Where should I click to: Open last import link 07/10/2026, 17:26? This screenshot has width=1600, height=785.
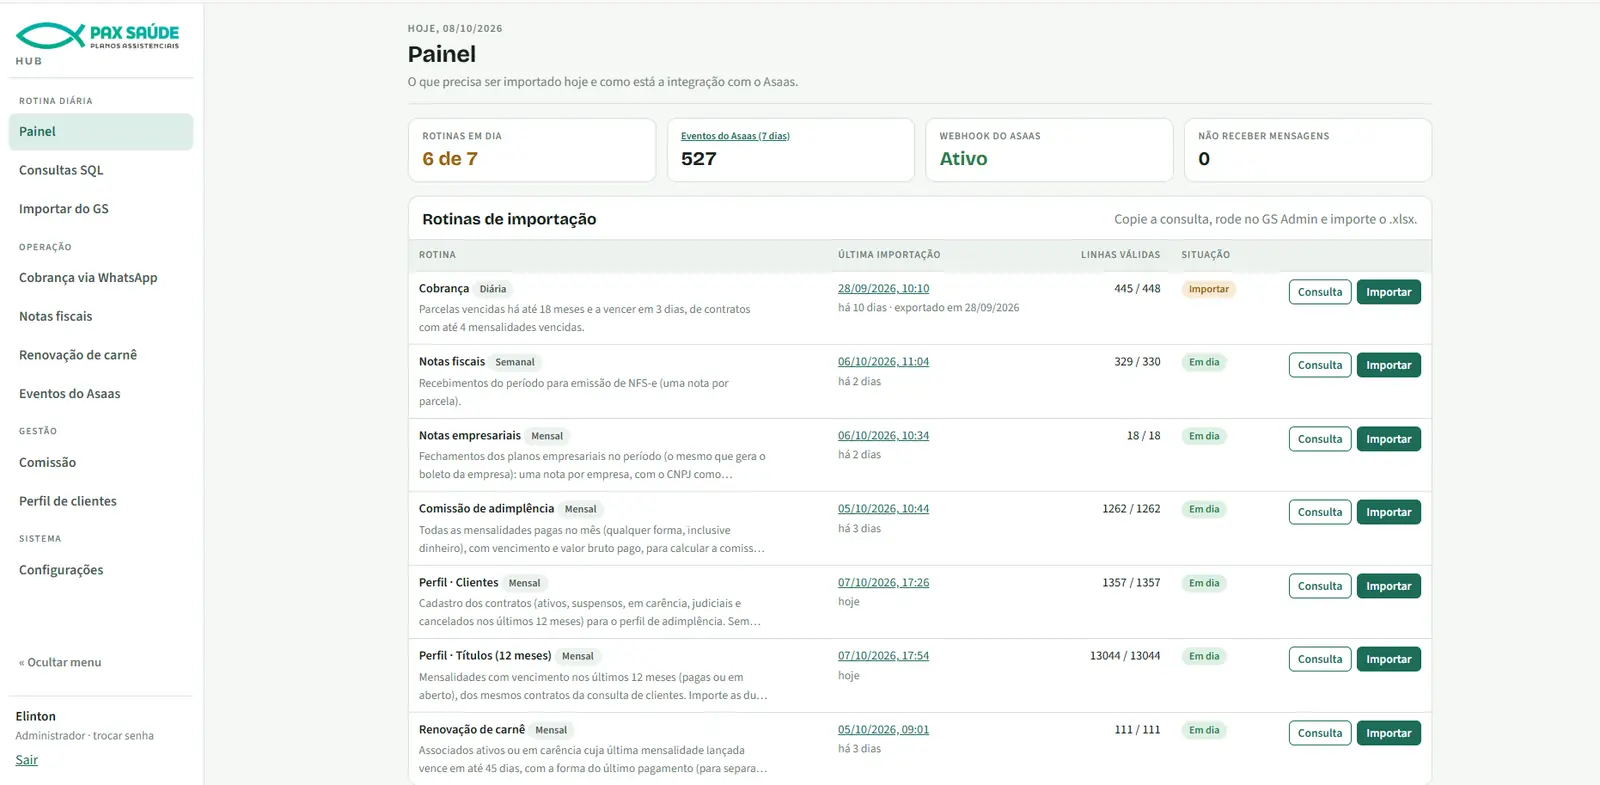883,583
